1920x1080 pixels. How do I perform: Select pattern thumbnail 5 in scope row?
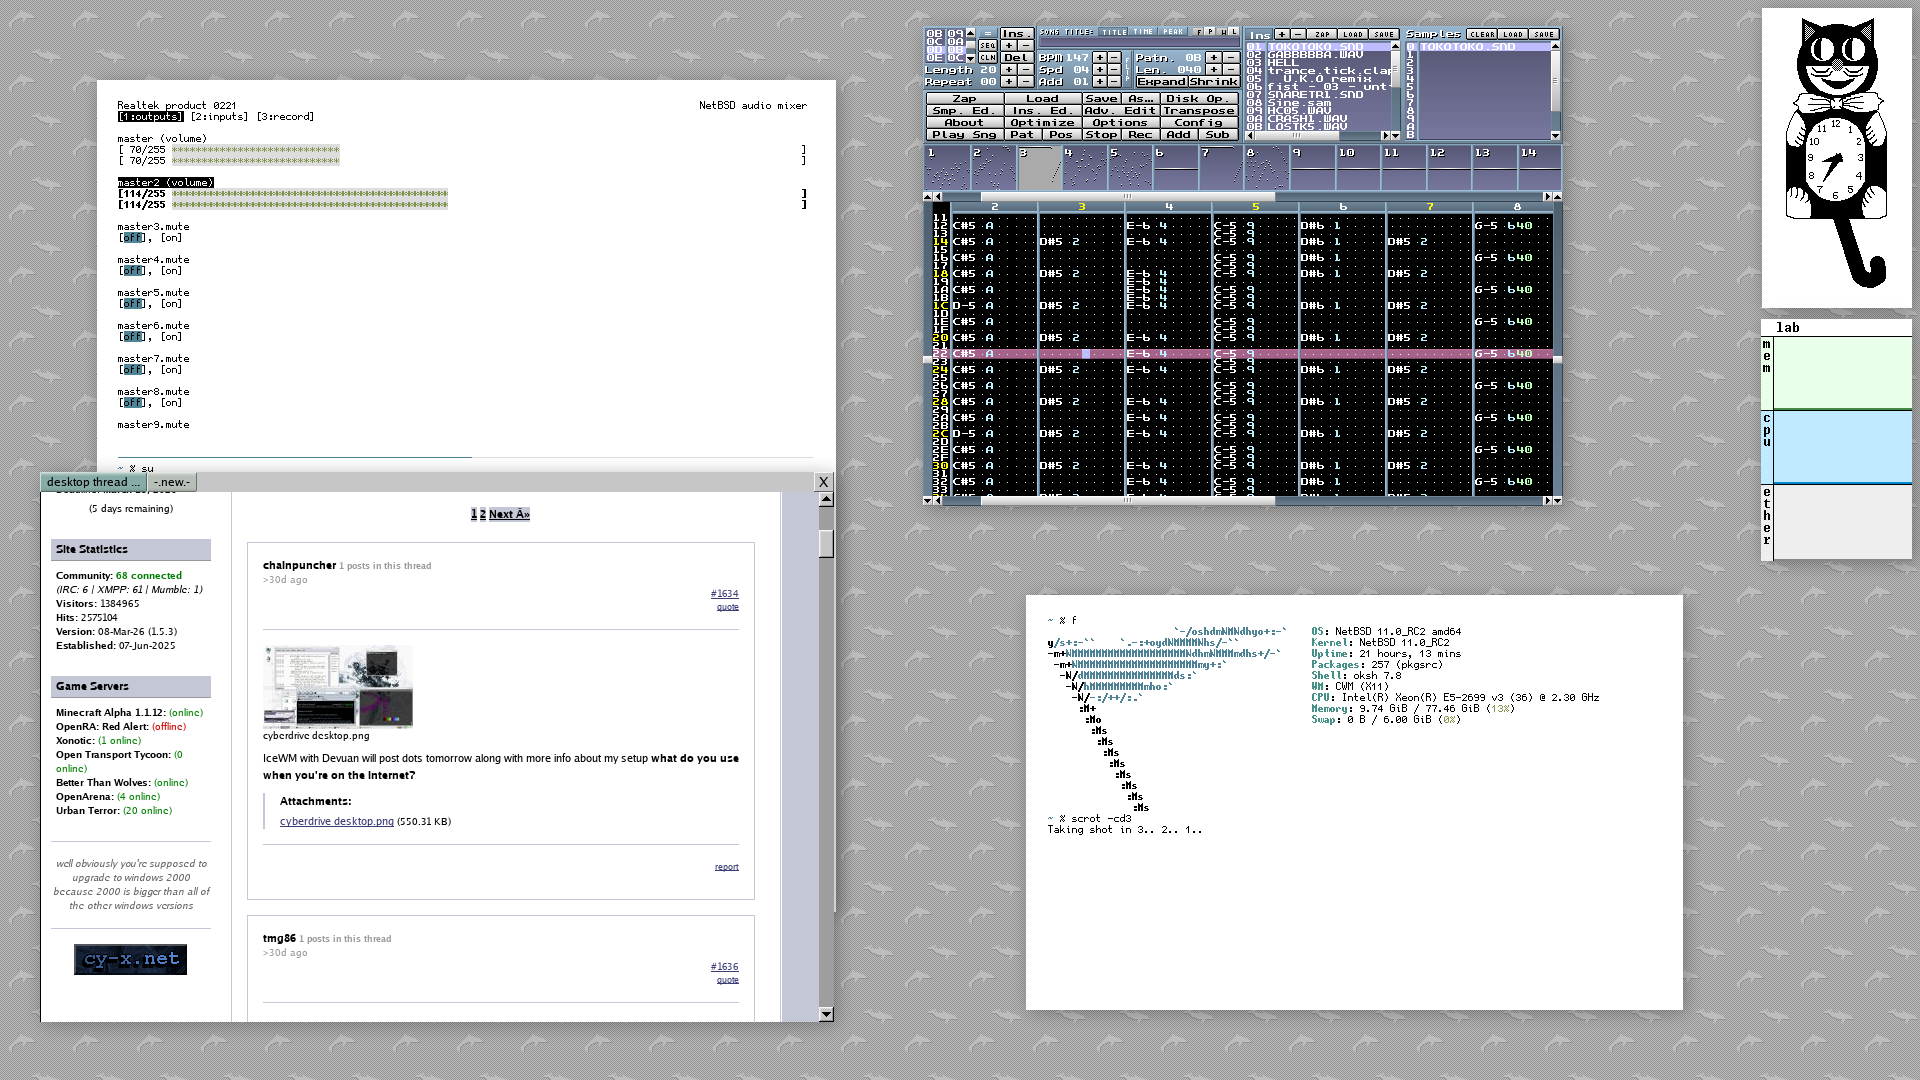pyautogui.click(x=1130, y=168)
